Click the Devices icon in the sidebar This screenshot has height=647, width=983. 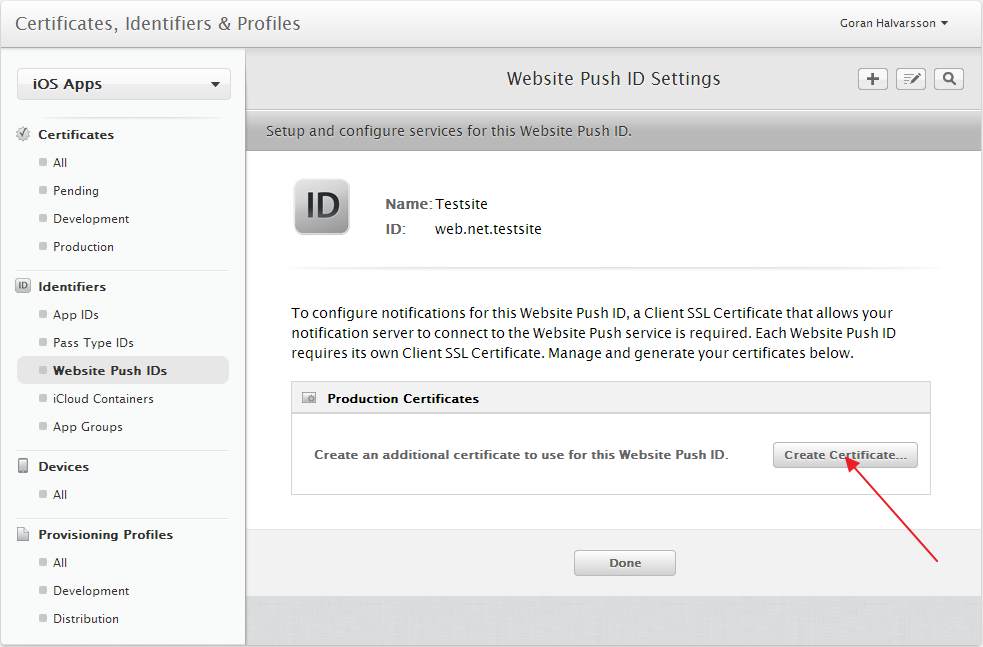(x=22, y=466)
